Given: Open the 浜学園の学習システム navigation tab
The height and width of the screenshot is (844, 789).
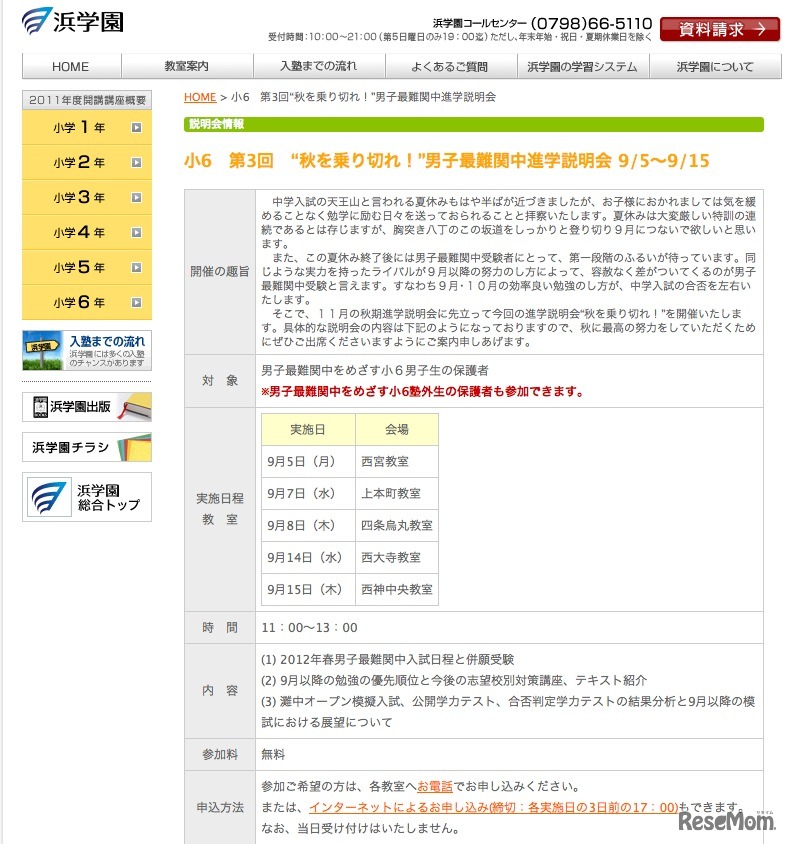Looking at the screenshot, I should point(583,66).
